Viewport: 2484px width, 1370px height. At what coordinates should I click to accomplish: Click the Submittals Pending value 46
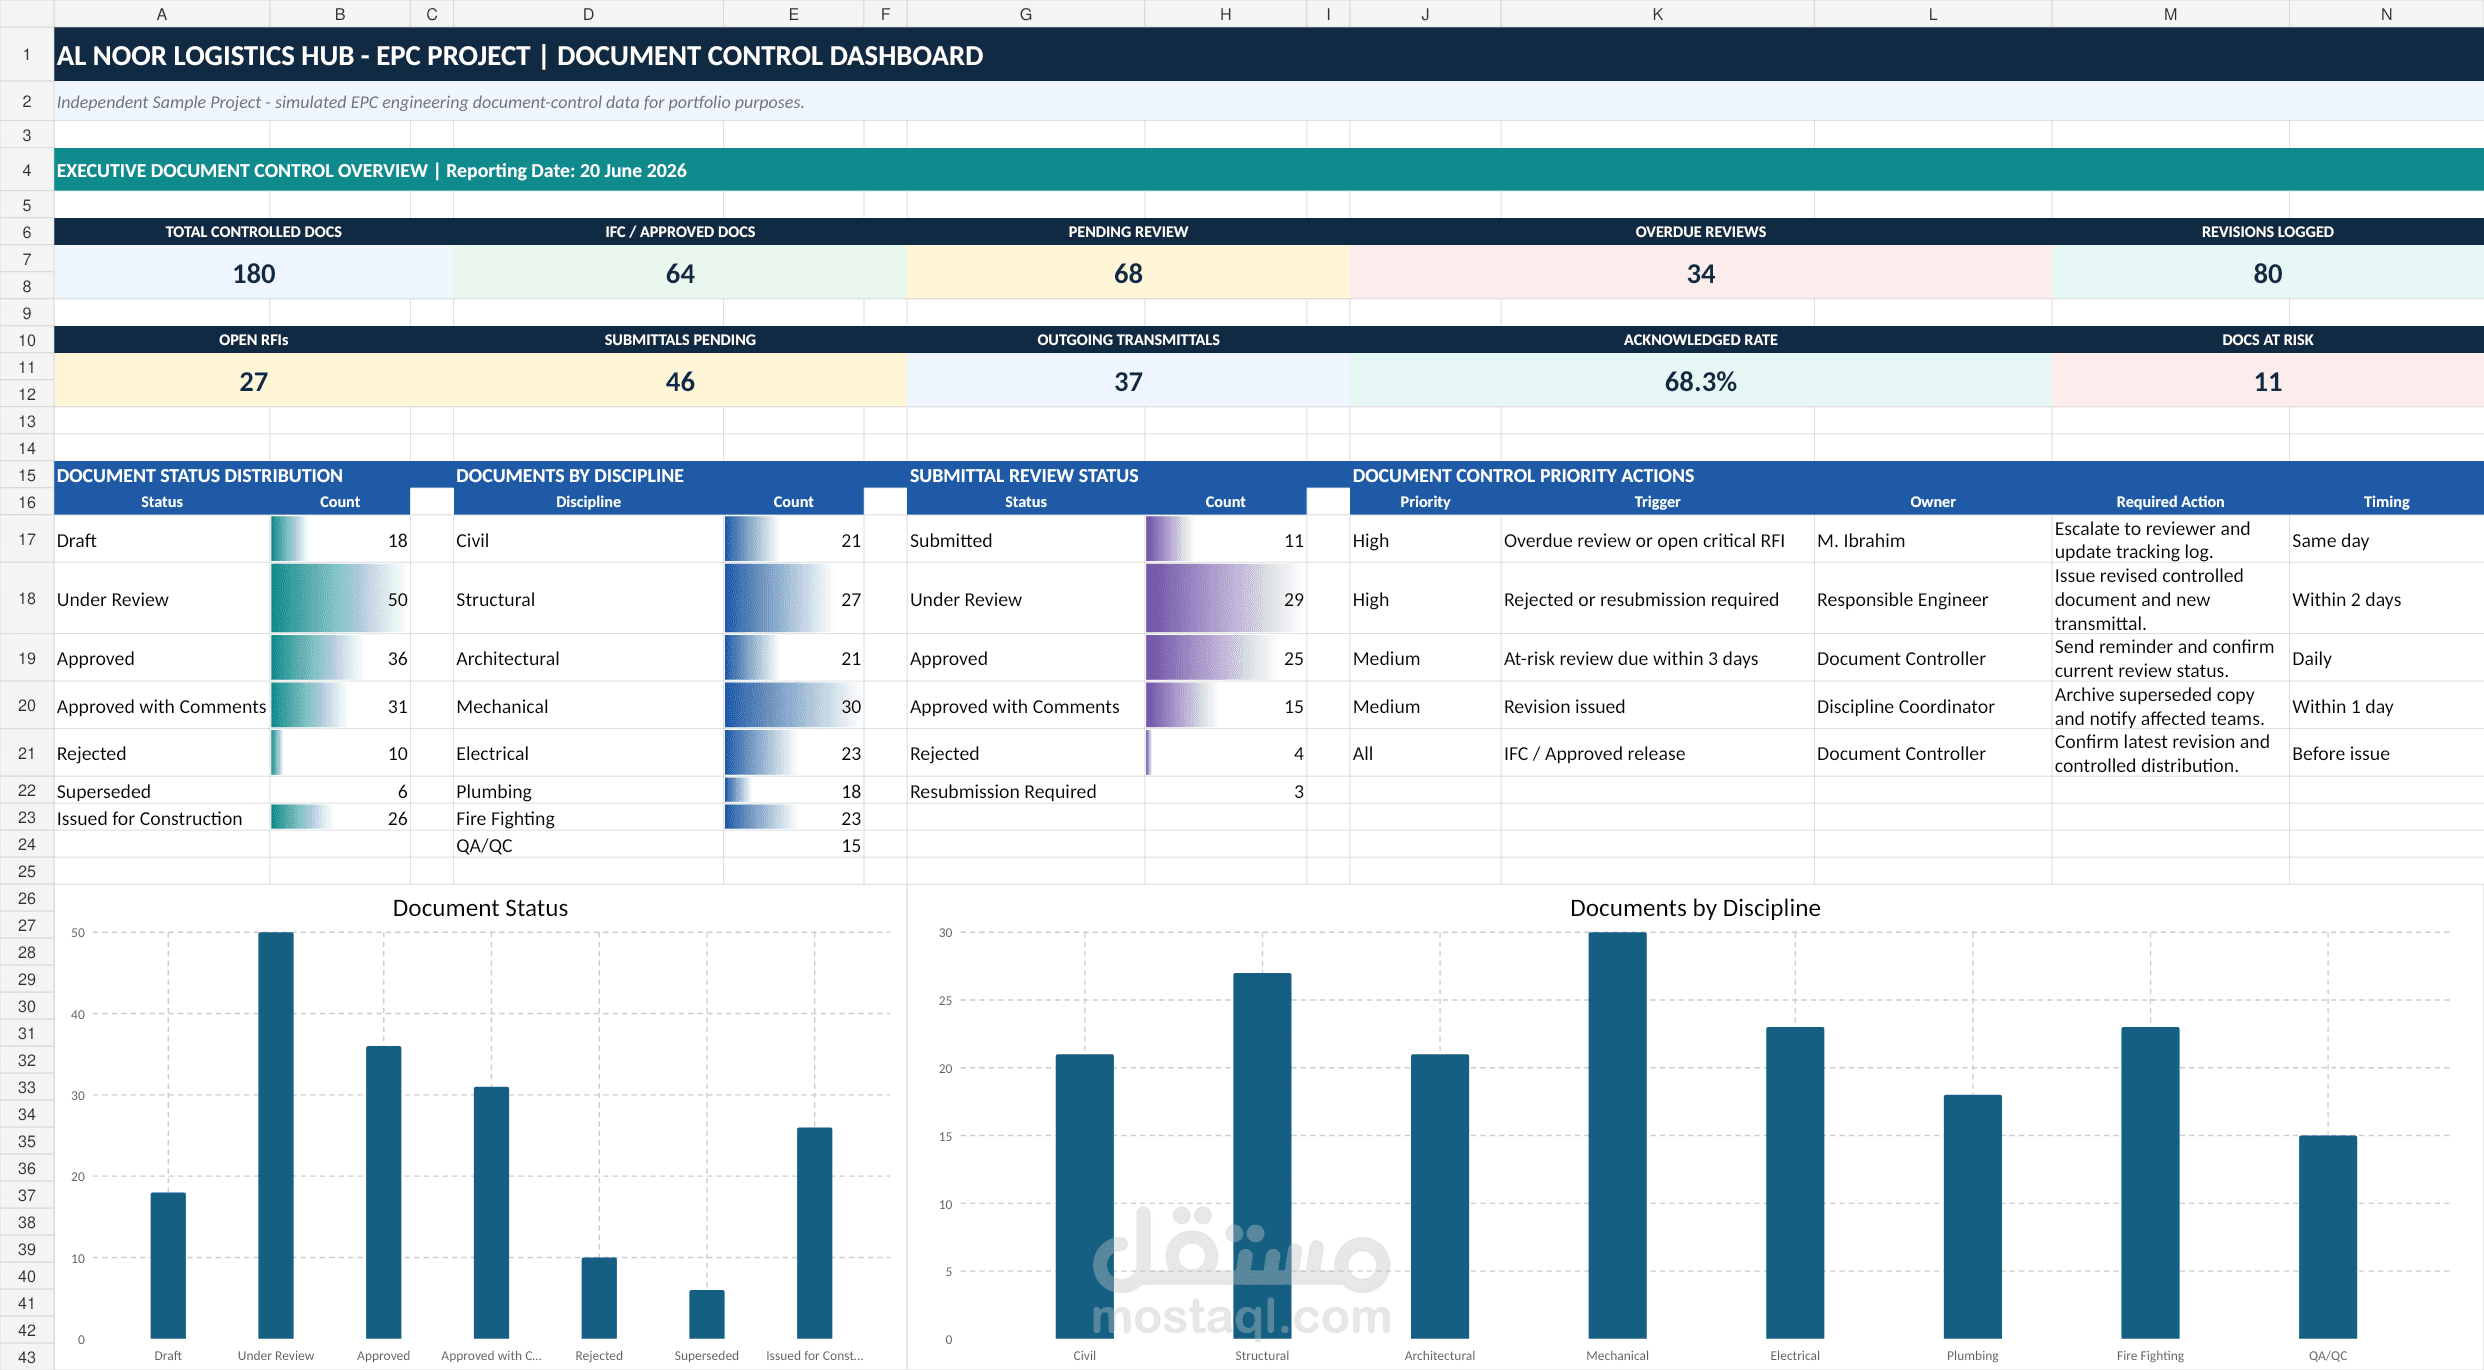pos(680,381)
